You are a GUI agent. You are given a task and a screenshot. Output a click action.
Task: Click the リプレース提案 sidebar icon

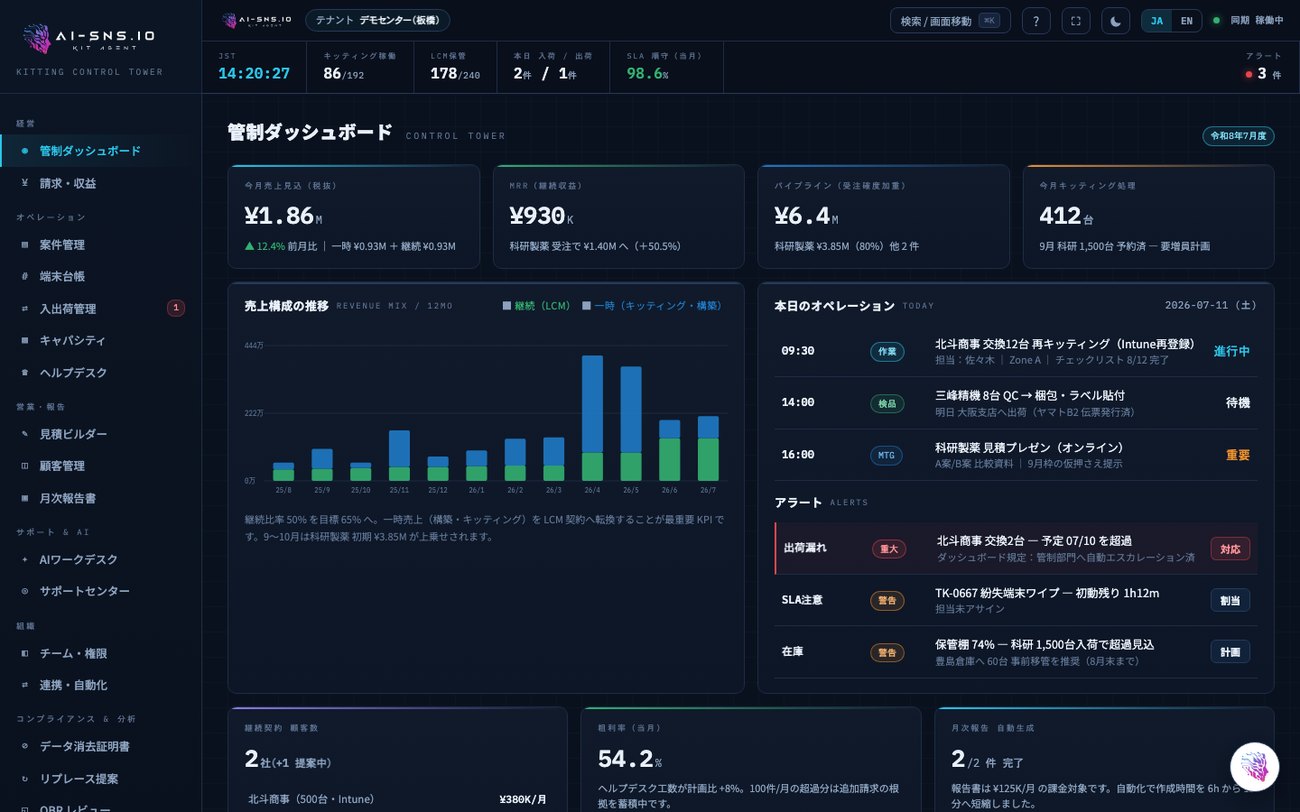click(x=25, y=778)
